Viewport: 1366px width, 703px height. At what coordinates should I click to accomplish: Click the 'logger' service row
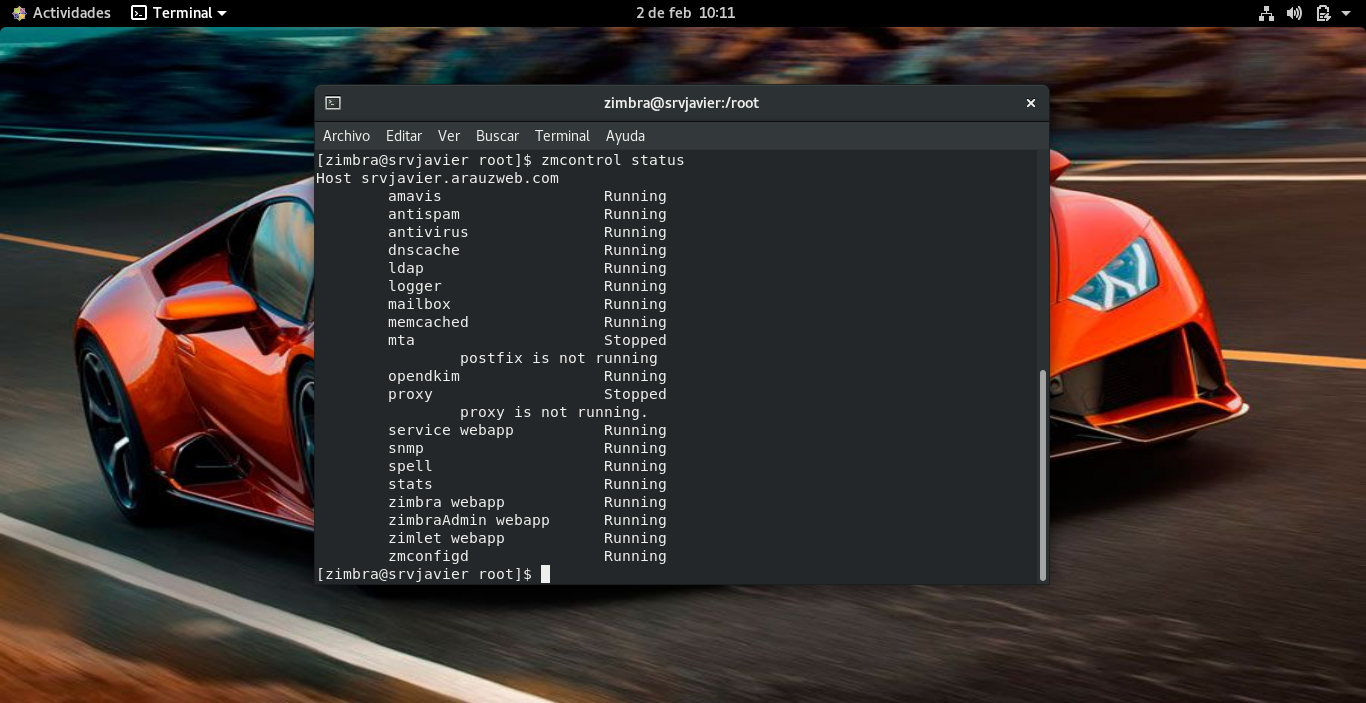point(527,286)
